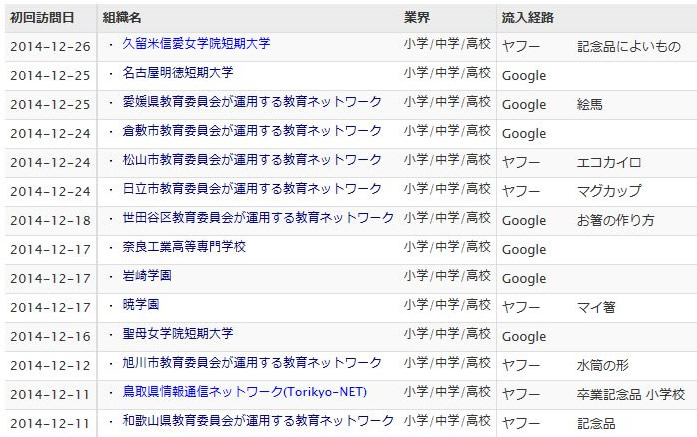The height and width of the screenshot is (437, 697).
Task: Select 聖母女学院短期大学 link
Action: (178, 334)
